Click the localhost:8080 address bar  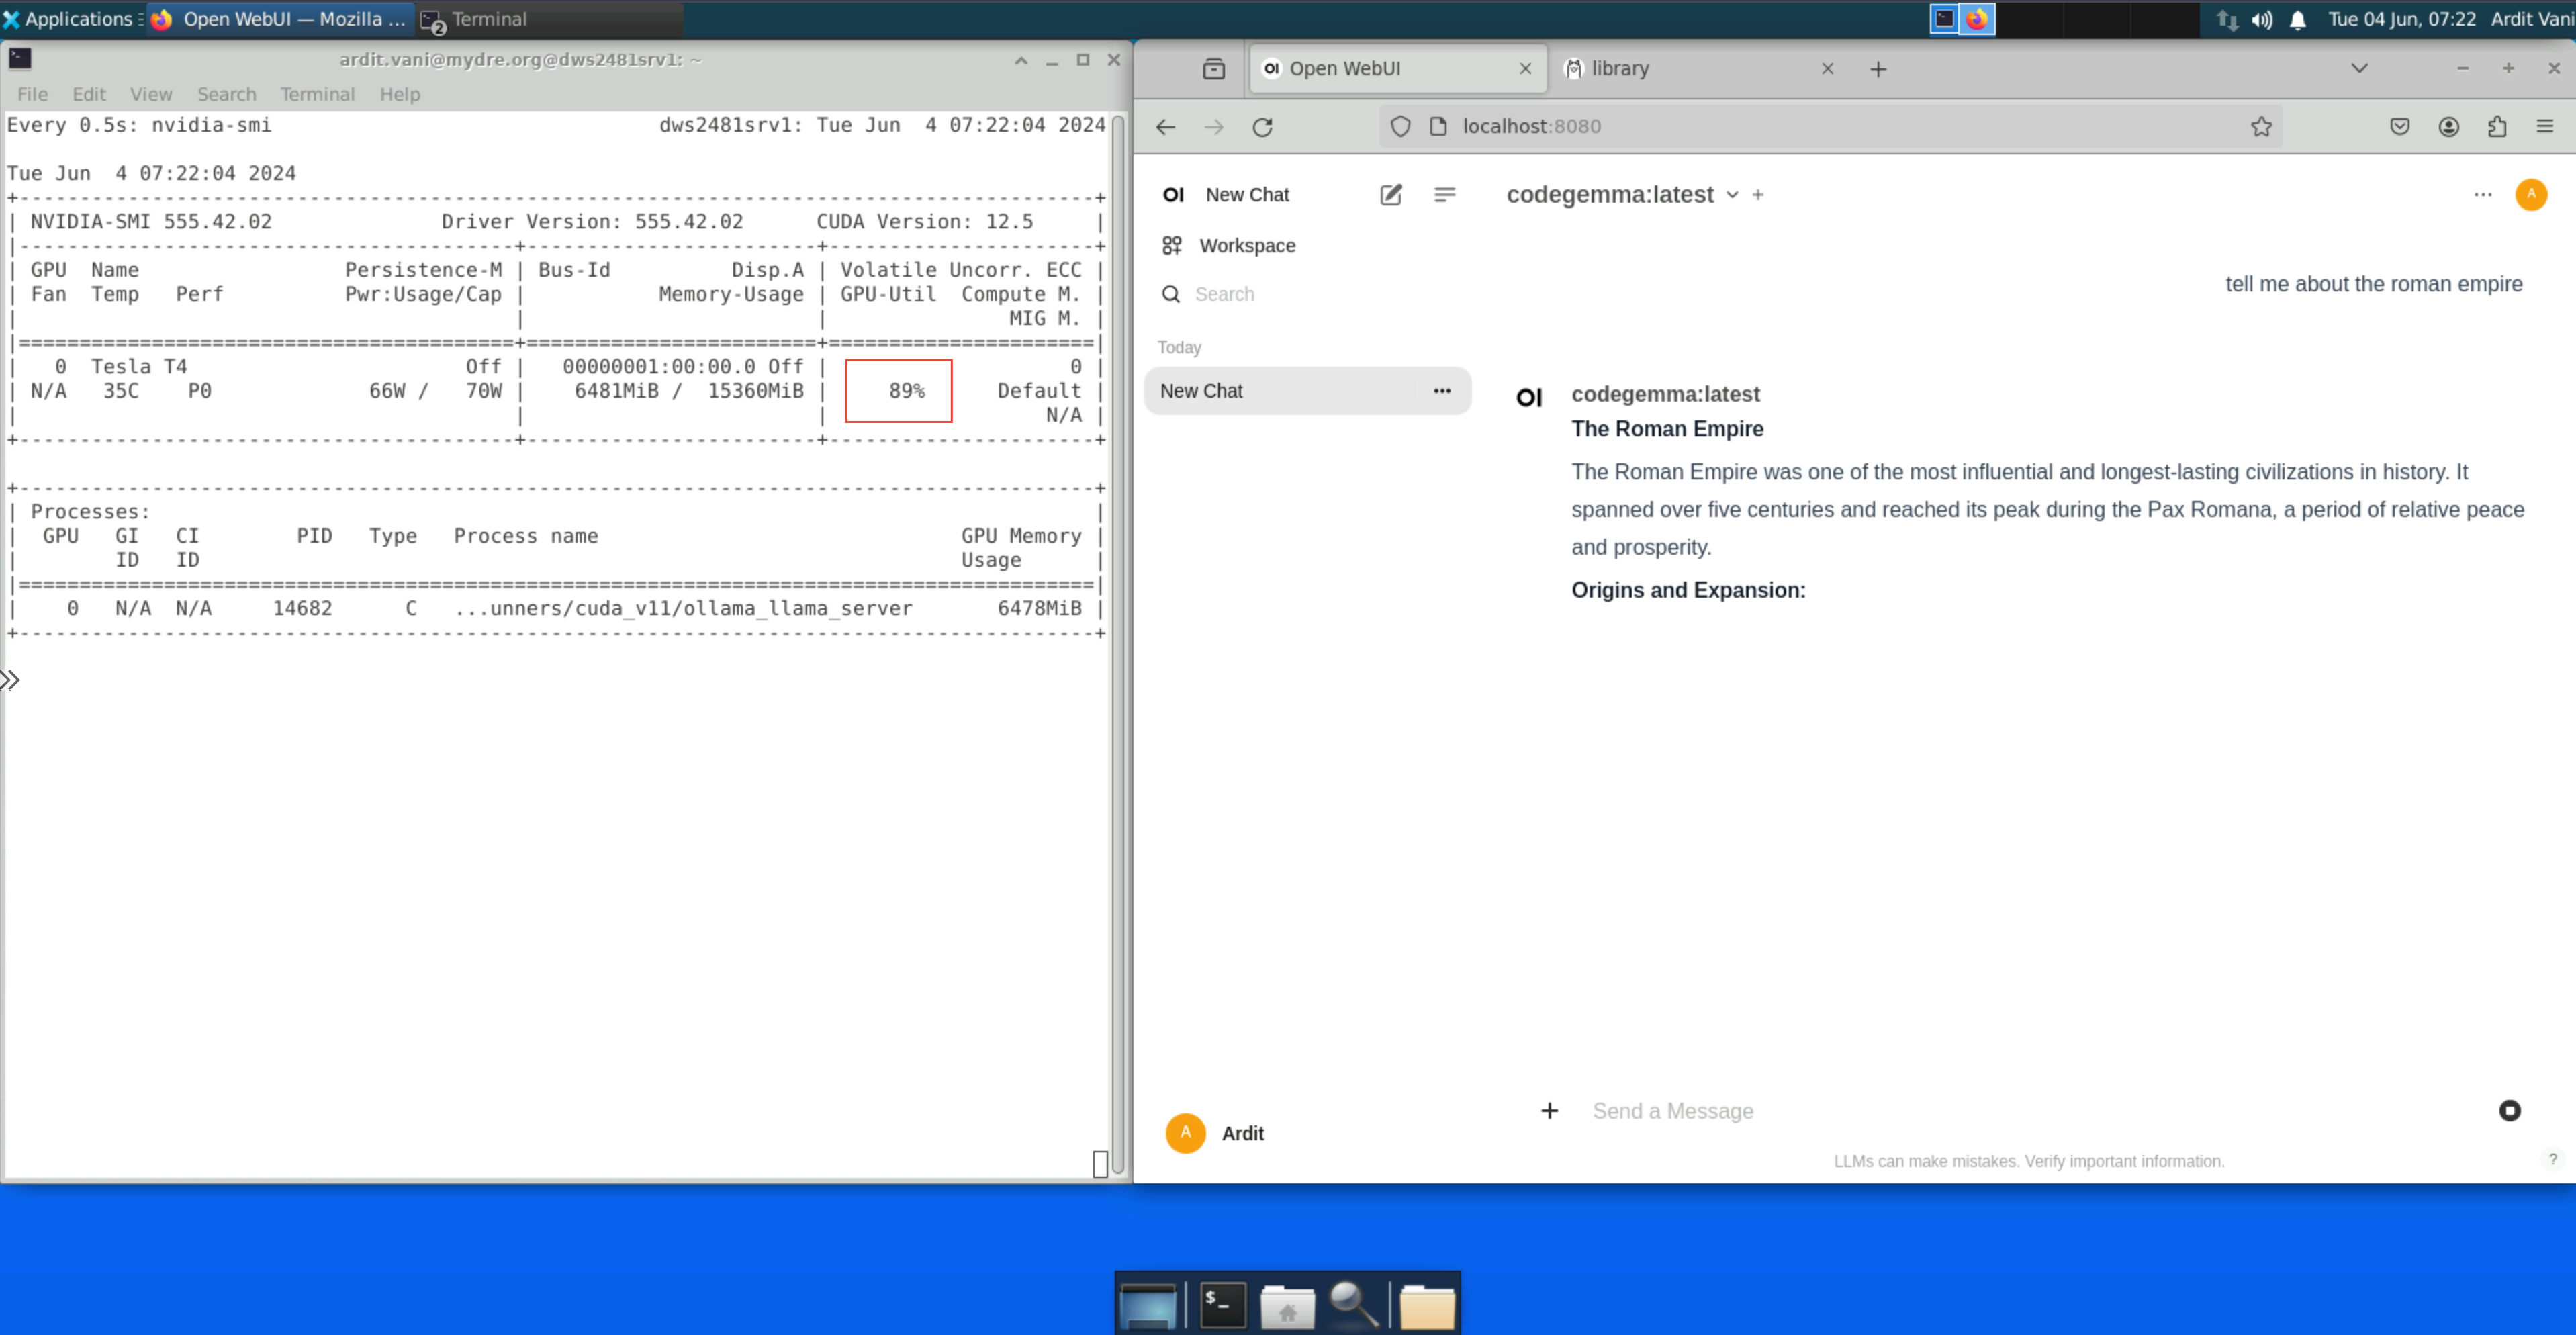point(1830,126)
